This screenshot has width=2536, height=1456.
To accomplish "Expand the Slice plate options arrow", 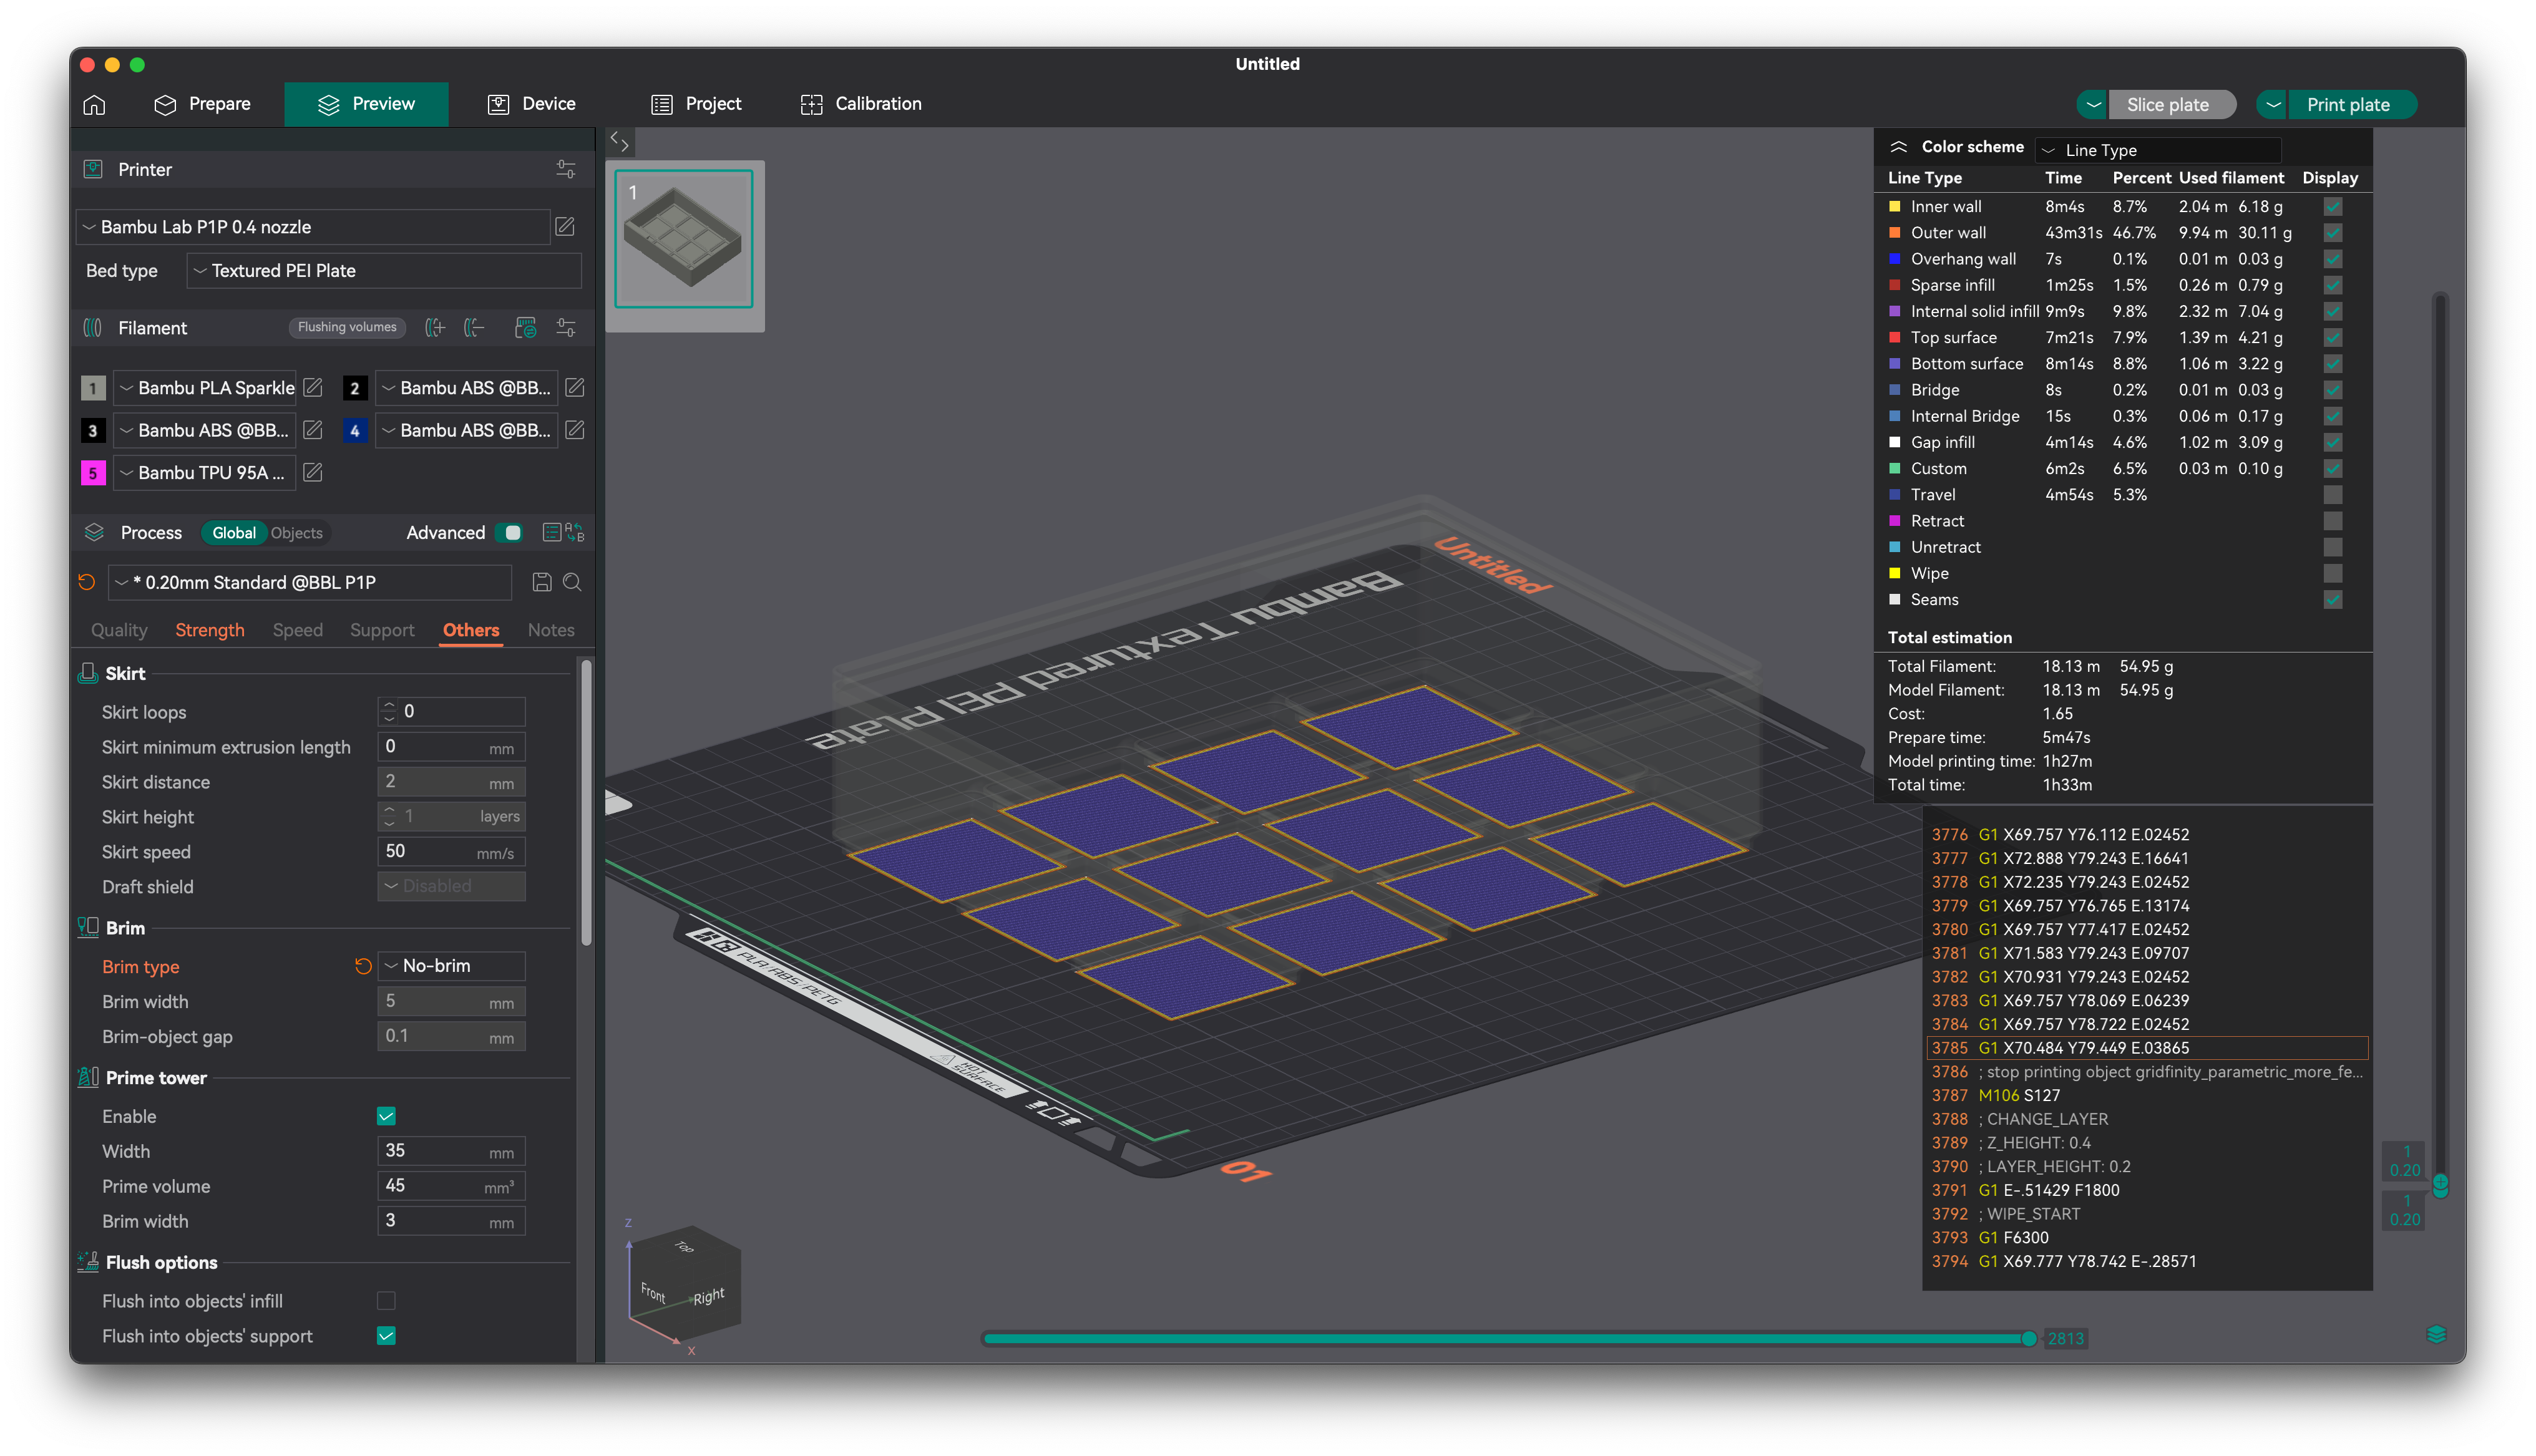I will coord(2092,105).
